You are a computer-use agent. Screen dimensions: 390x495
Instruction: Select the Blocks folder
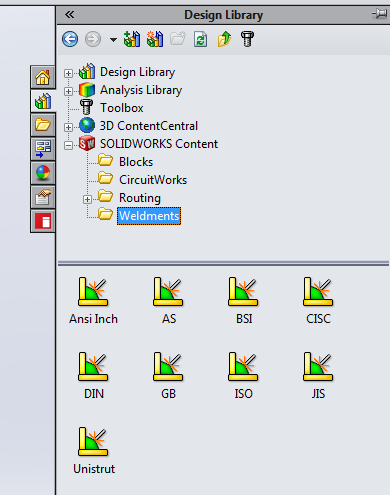[136, 162]
